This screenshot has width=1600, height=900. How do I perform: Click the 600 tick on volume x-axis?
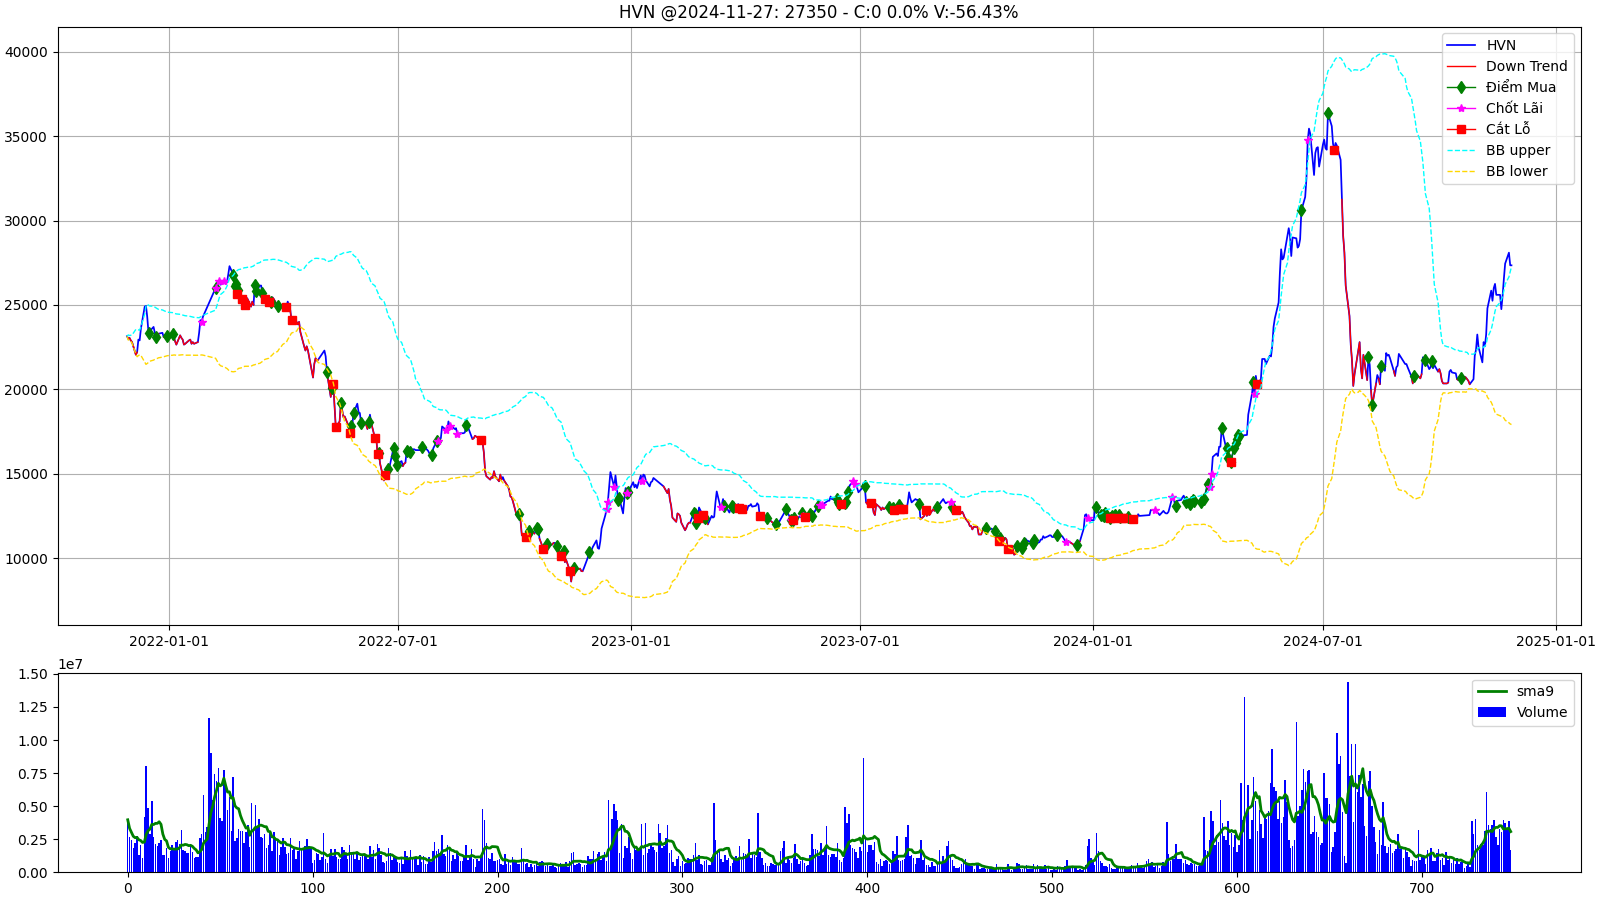click(x=1237, y=888)
